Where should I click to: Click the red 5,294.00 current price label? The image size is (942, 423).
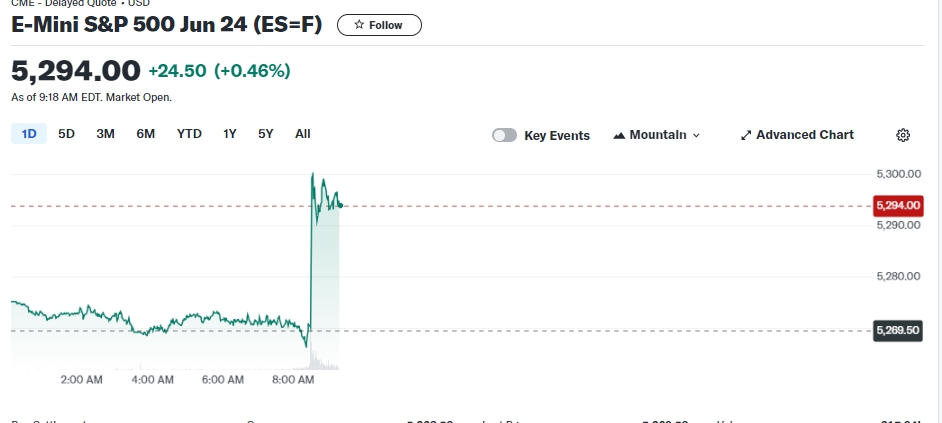(897, 206)
